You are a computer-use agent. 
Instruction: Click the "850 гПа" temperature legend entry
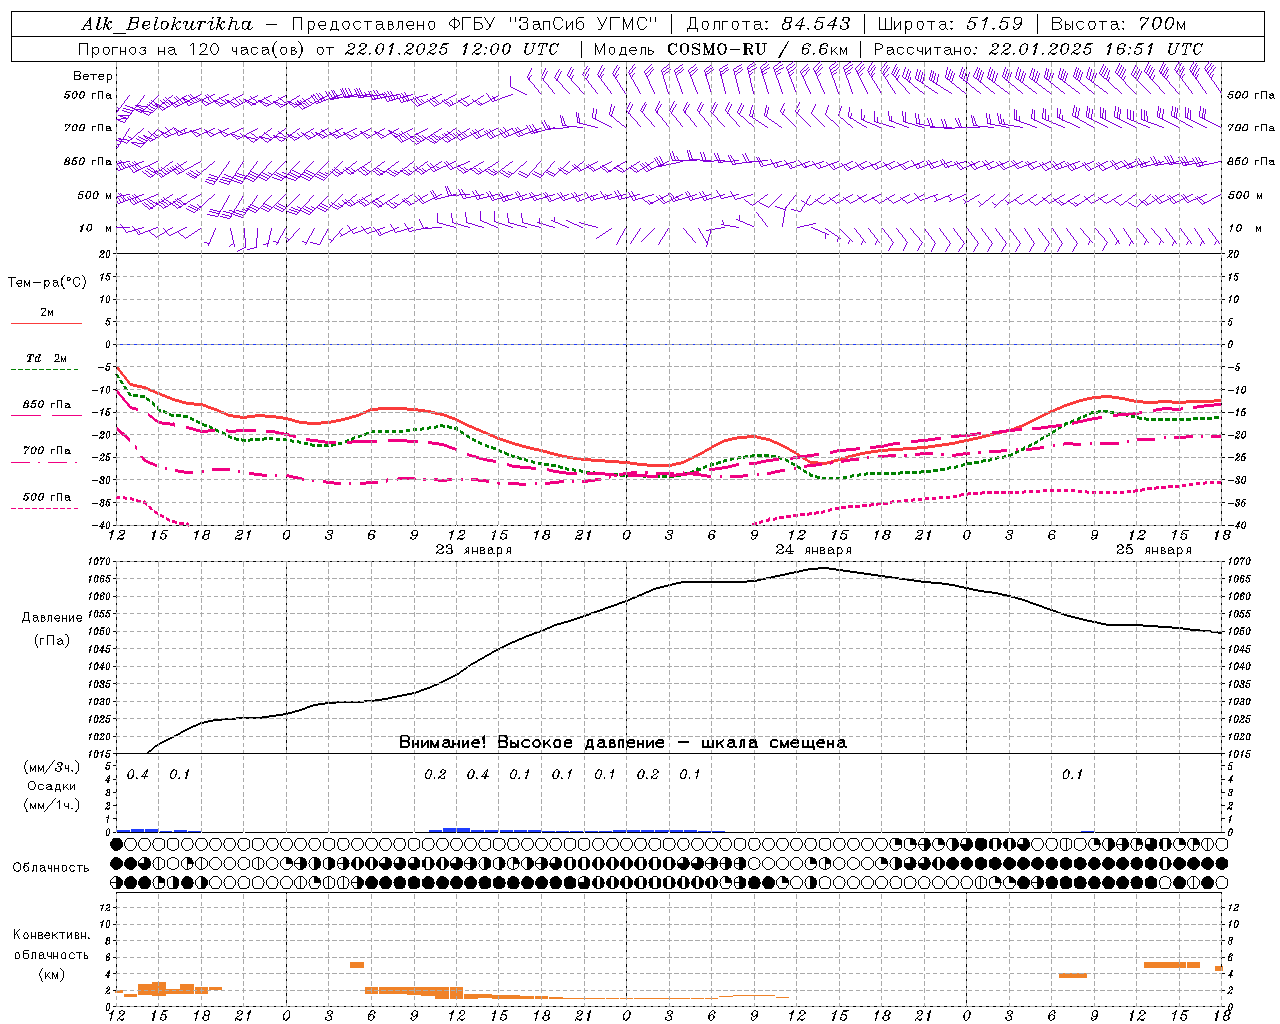point(47,405)
